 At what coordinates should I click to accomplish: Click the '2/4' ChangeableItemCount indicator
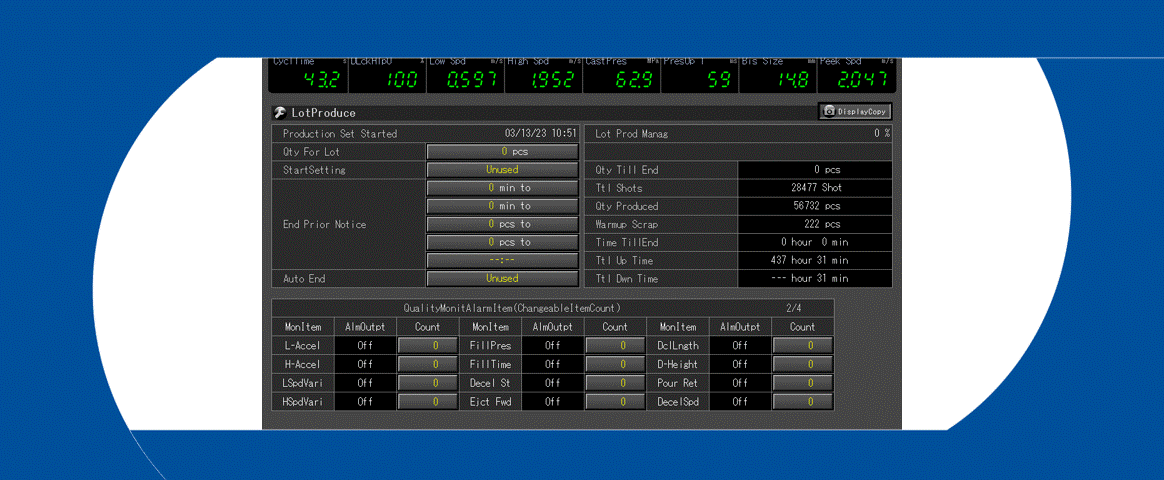tap(794, 307)
